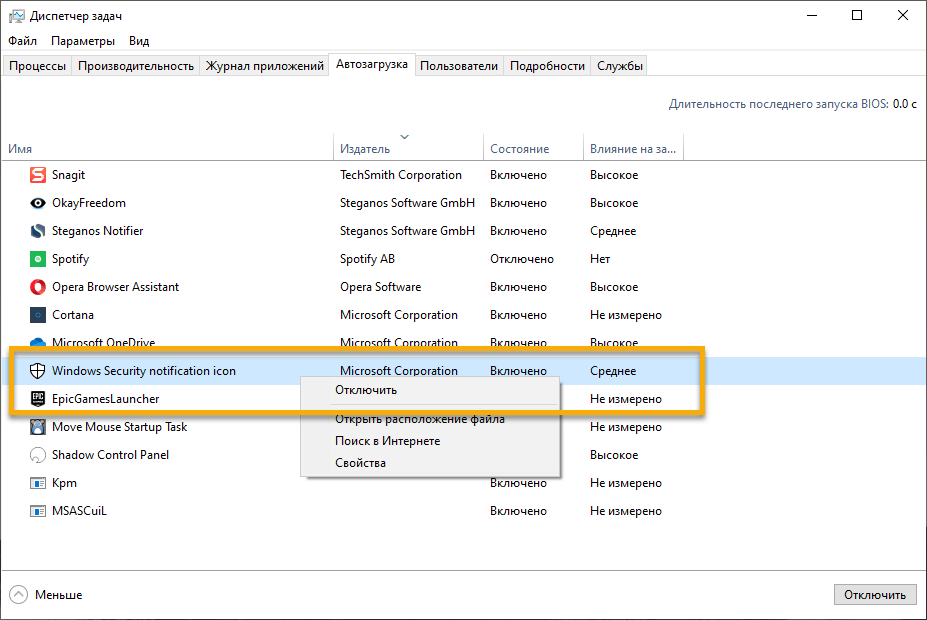Click the green Spotify icon
The width and height of the screenshot is (927, 620).
tap(38, 259)
